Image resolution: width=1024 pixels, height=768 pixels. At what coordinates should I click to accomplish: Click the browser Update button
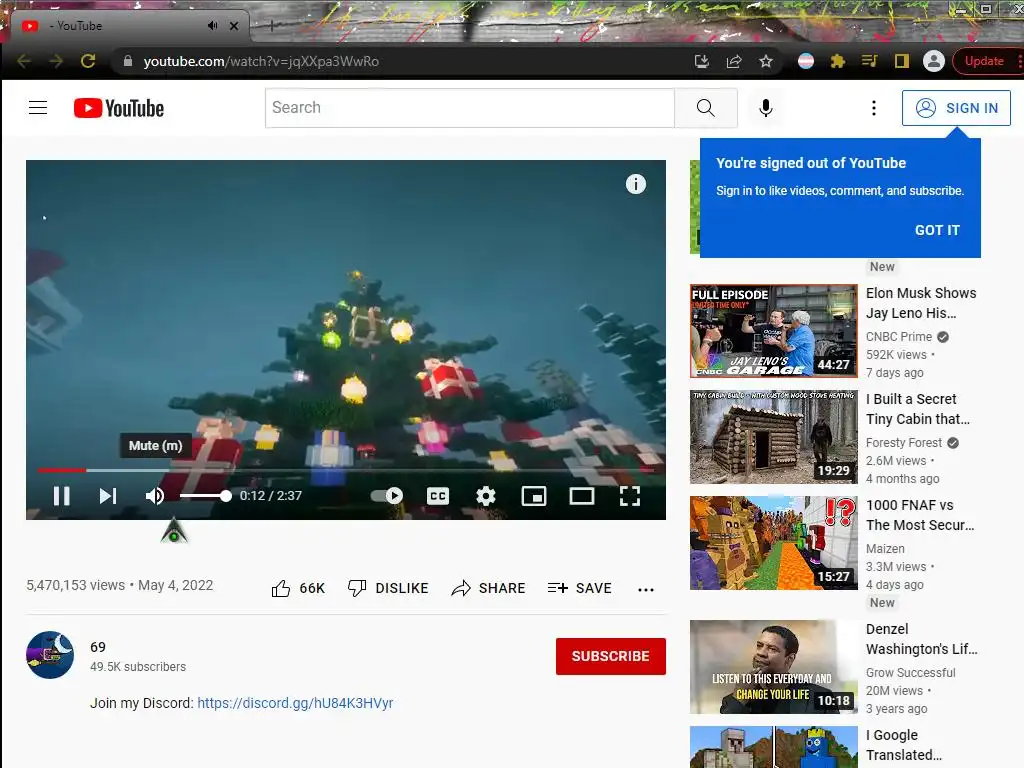(x=984, y=61)
